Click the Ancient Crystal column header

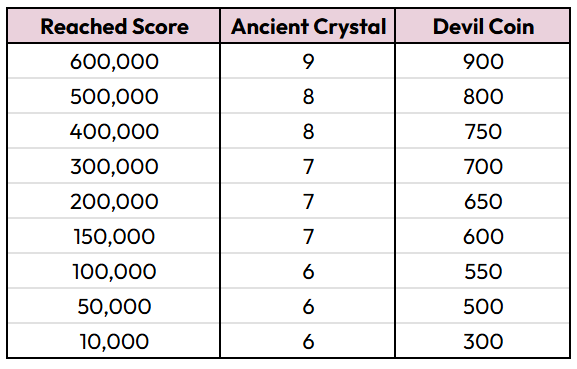[308, 26]
